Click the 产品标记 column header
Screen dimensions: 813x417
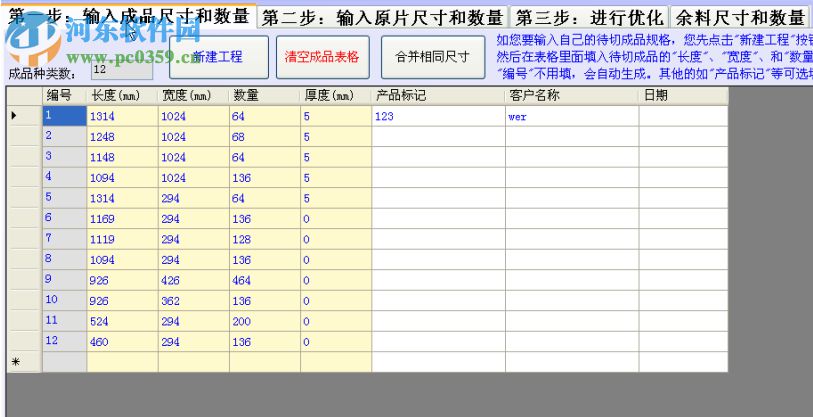[439, 95]
